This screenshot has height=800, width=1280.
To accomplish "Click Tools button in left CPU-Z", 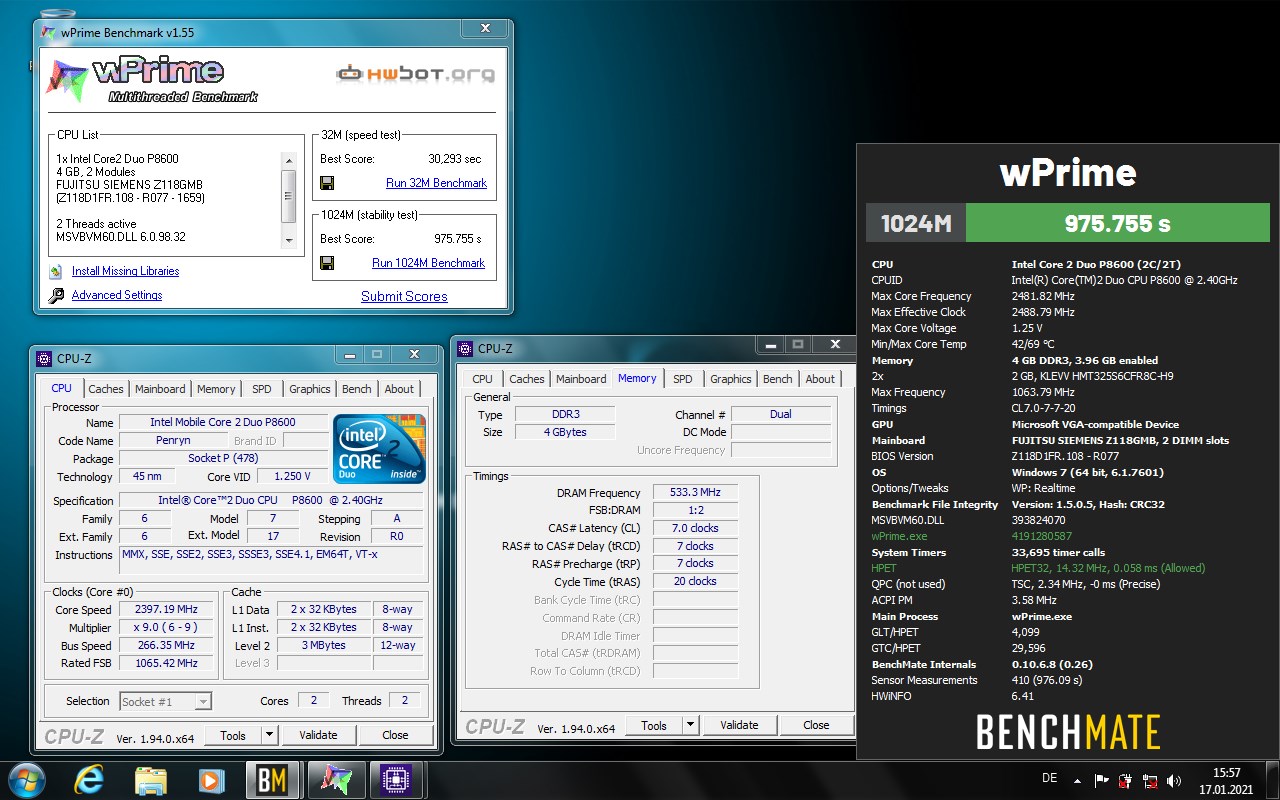I will (x=233, y=735).
